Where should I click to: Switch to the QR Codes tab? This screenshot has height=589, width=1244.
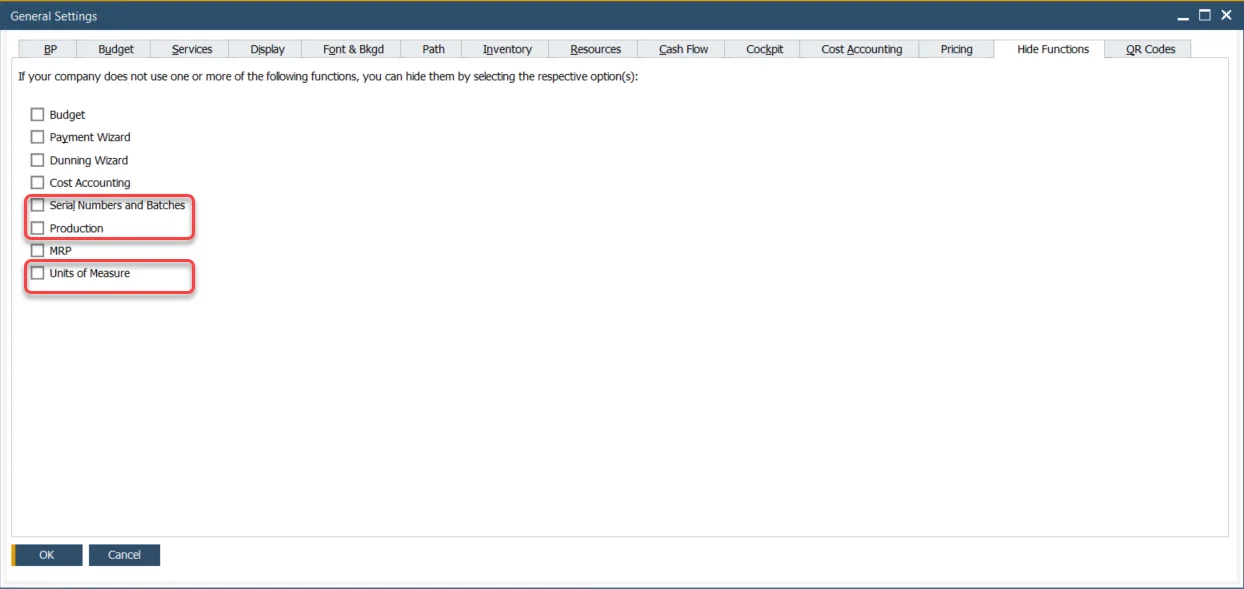pyautogui.click(x=1147, y=48)
